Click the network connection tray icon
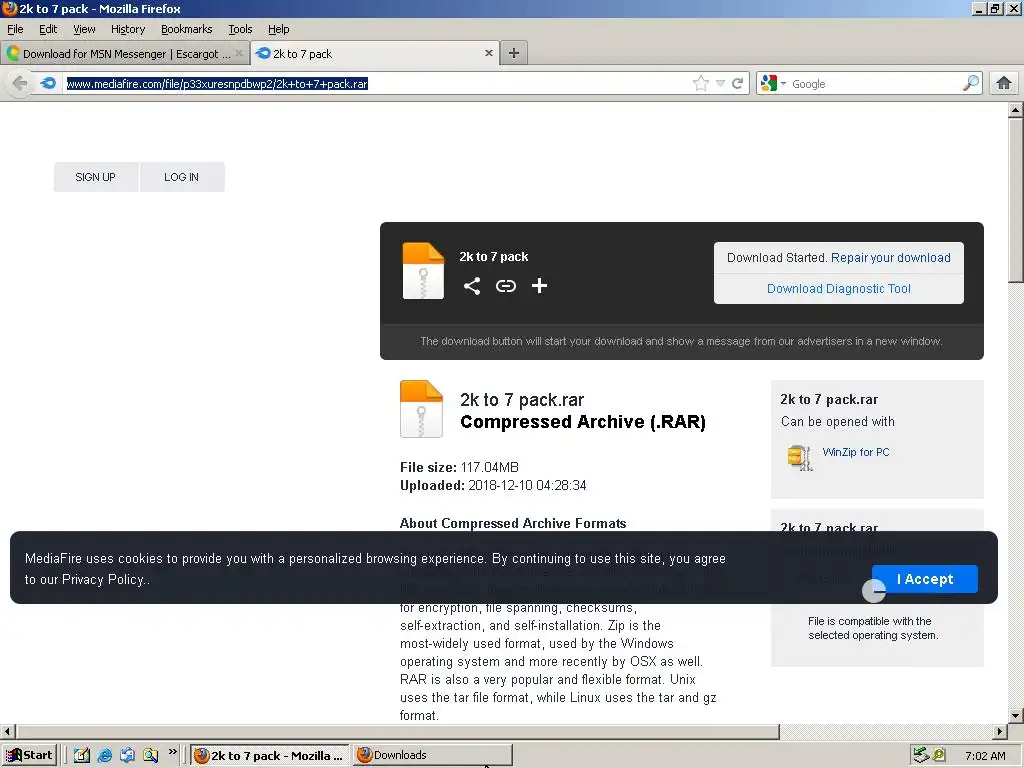Image resolution: width=1024 pixels, height=768 pixels. [921, 756]
